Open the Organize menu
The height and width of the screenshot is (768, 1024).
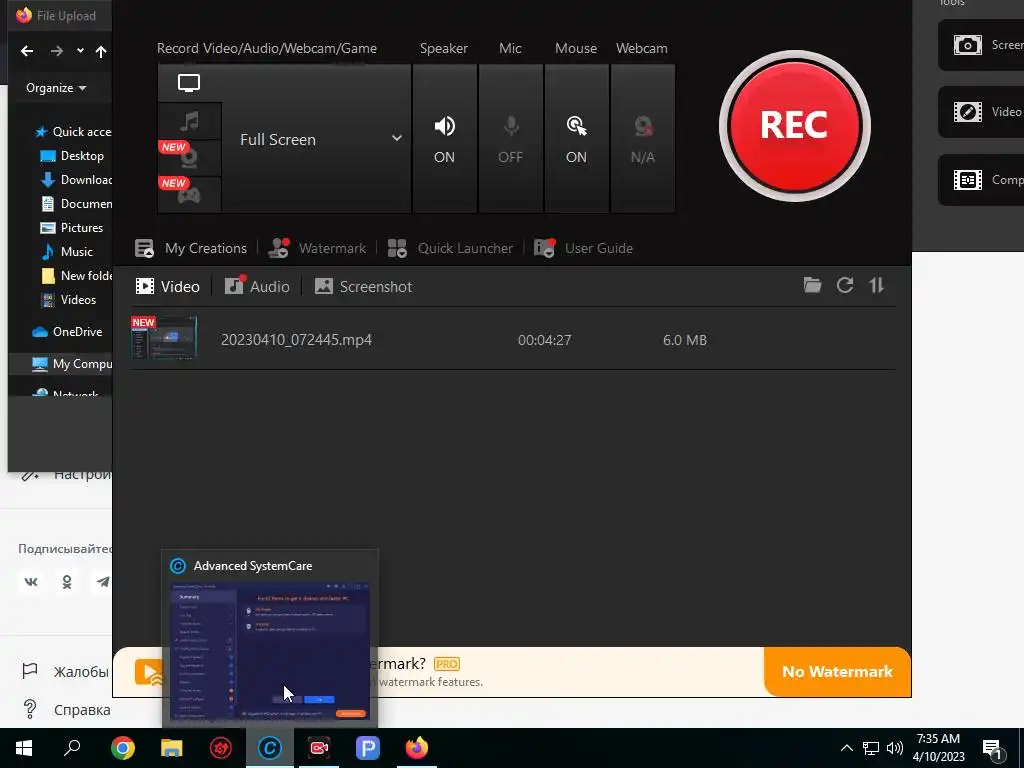(56, 88)
